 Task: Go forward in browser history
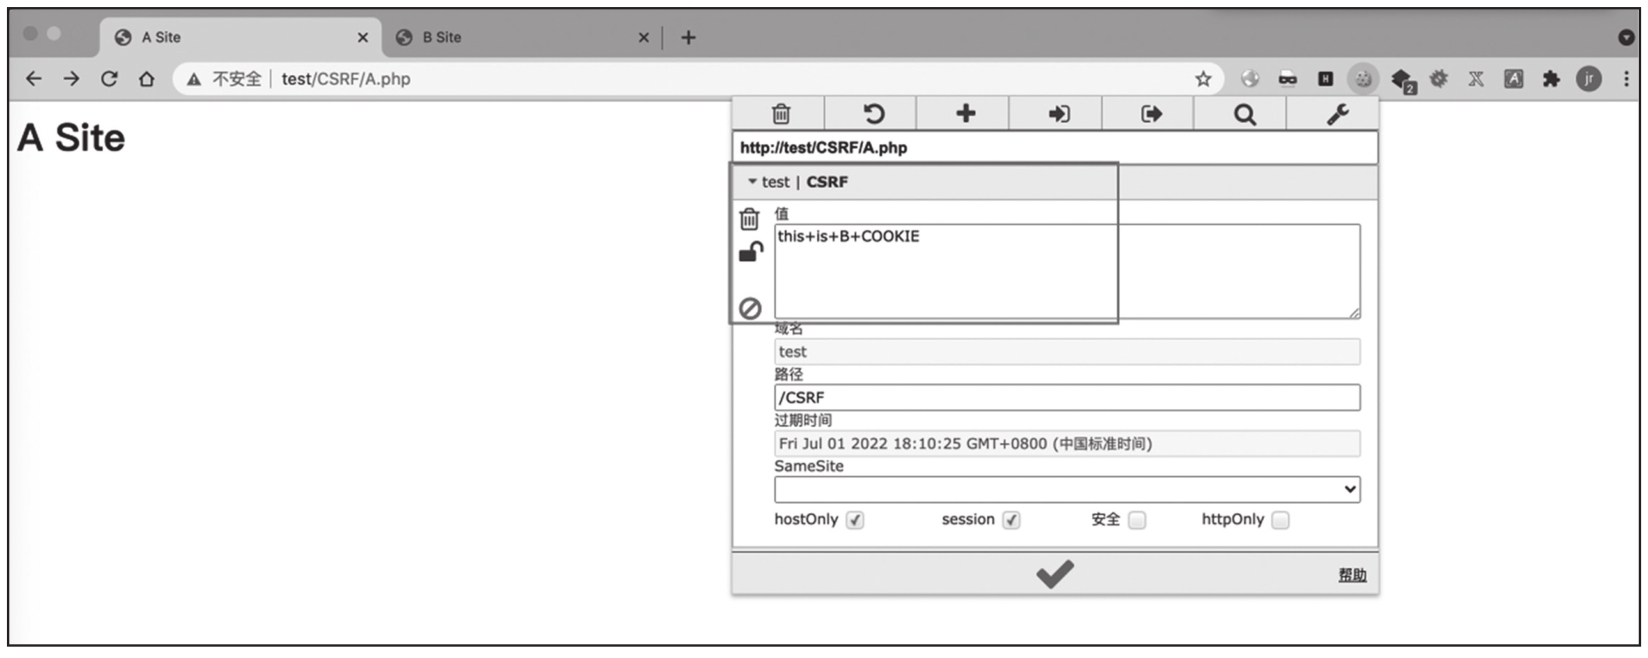[x=71, y=78]
